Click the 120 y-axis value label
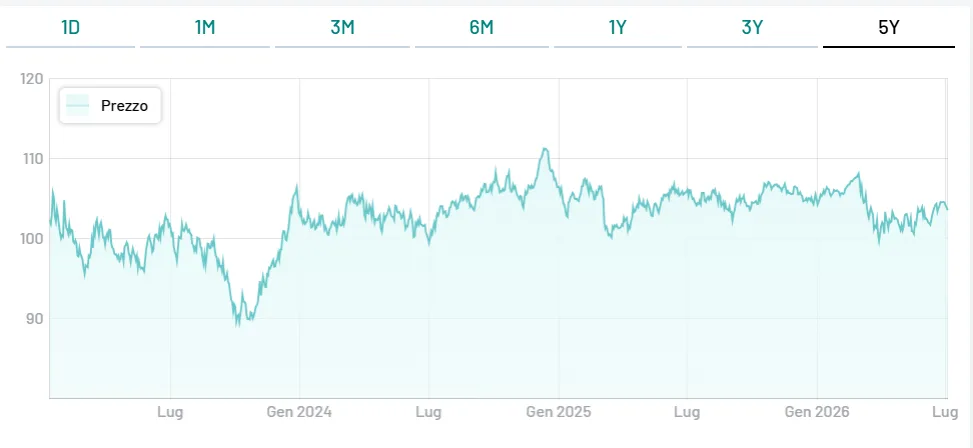Viewport: 973px width, 448px height. coord(32,79)
